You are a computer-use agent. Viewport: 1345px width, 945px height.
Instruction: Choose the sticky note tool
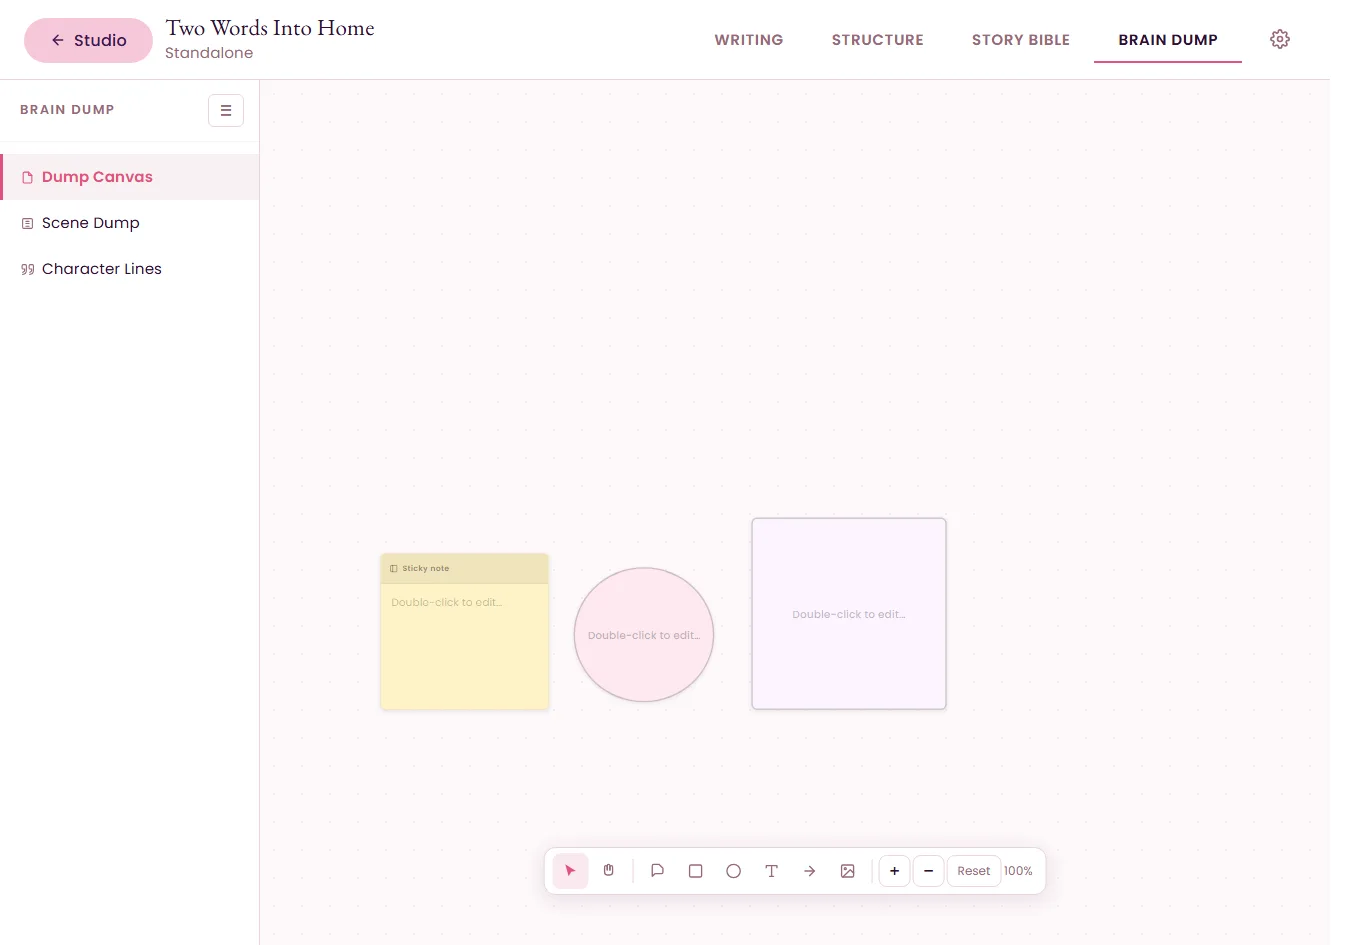(x=657, y=871)
